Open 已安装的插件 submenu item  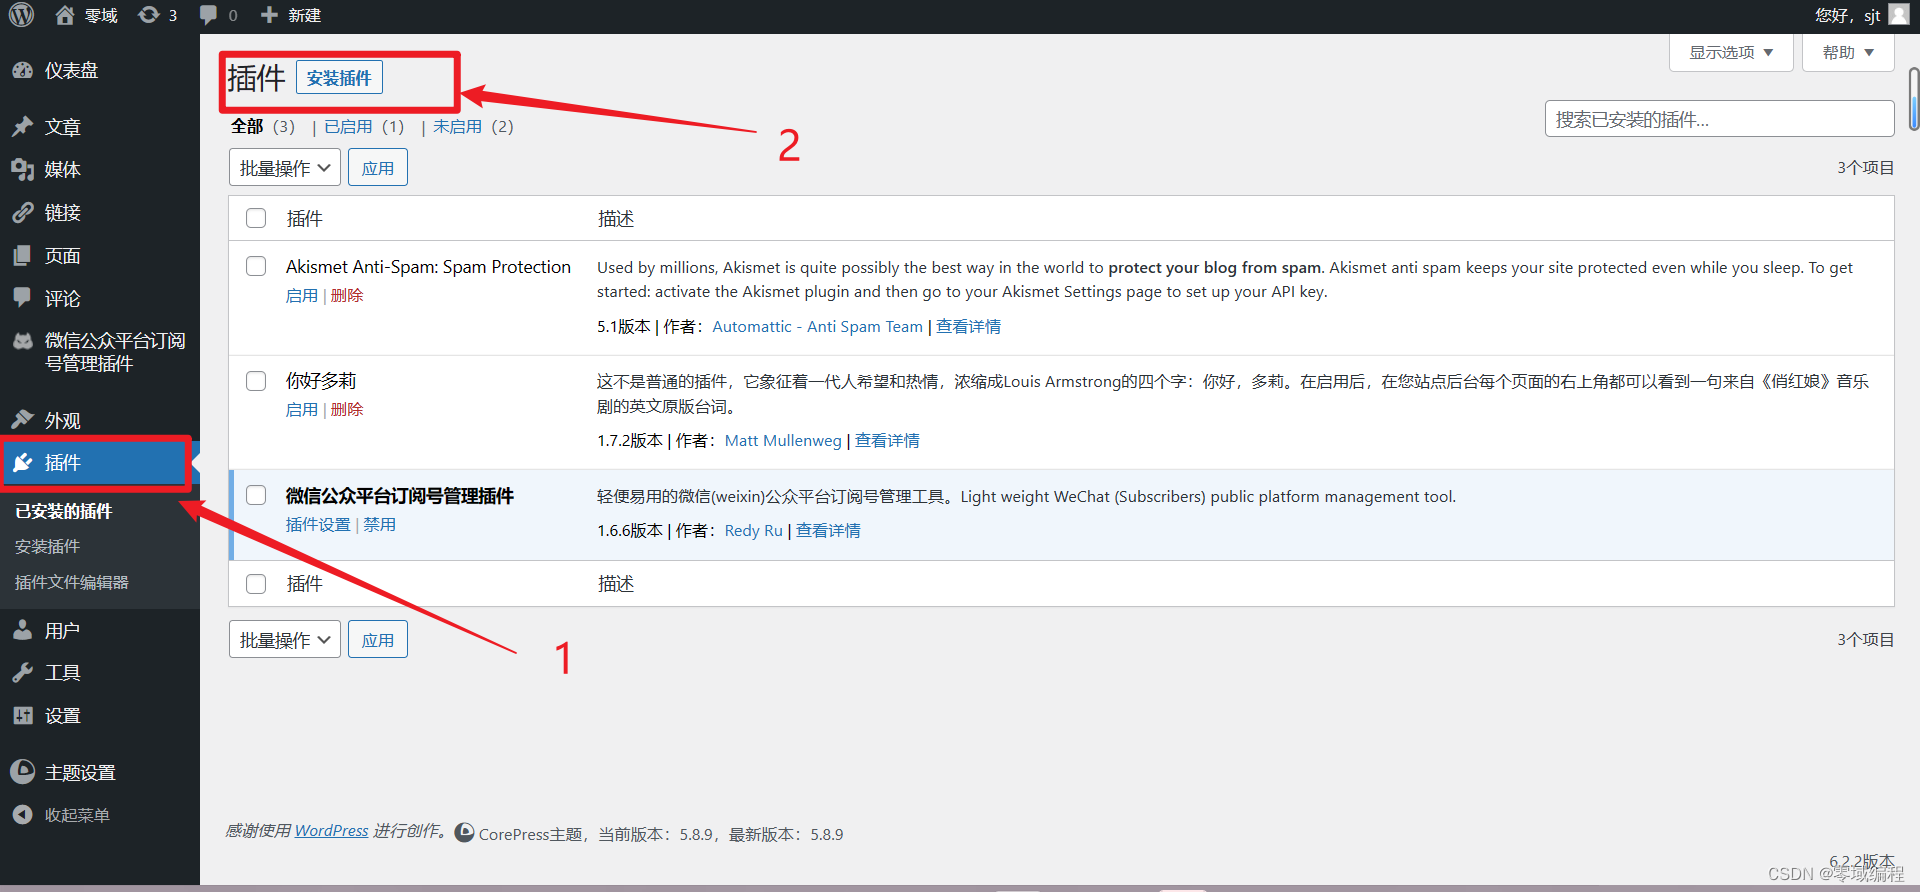pyautogui.click(x=64, y=511)
